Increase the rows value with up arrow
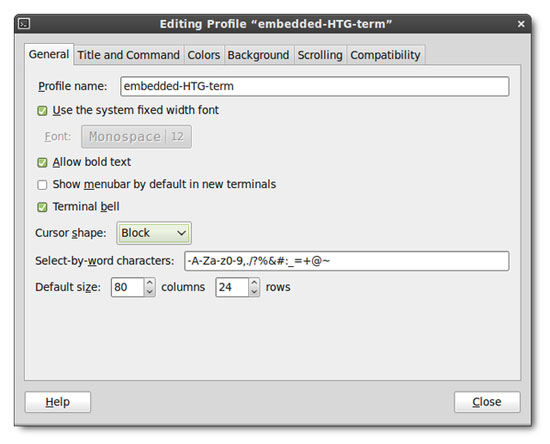The width and height of the screenshot is (550, 444). pos(254,283)
